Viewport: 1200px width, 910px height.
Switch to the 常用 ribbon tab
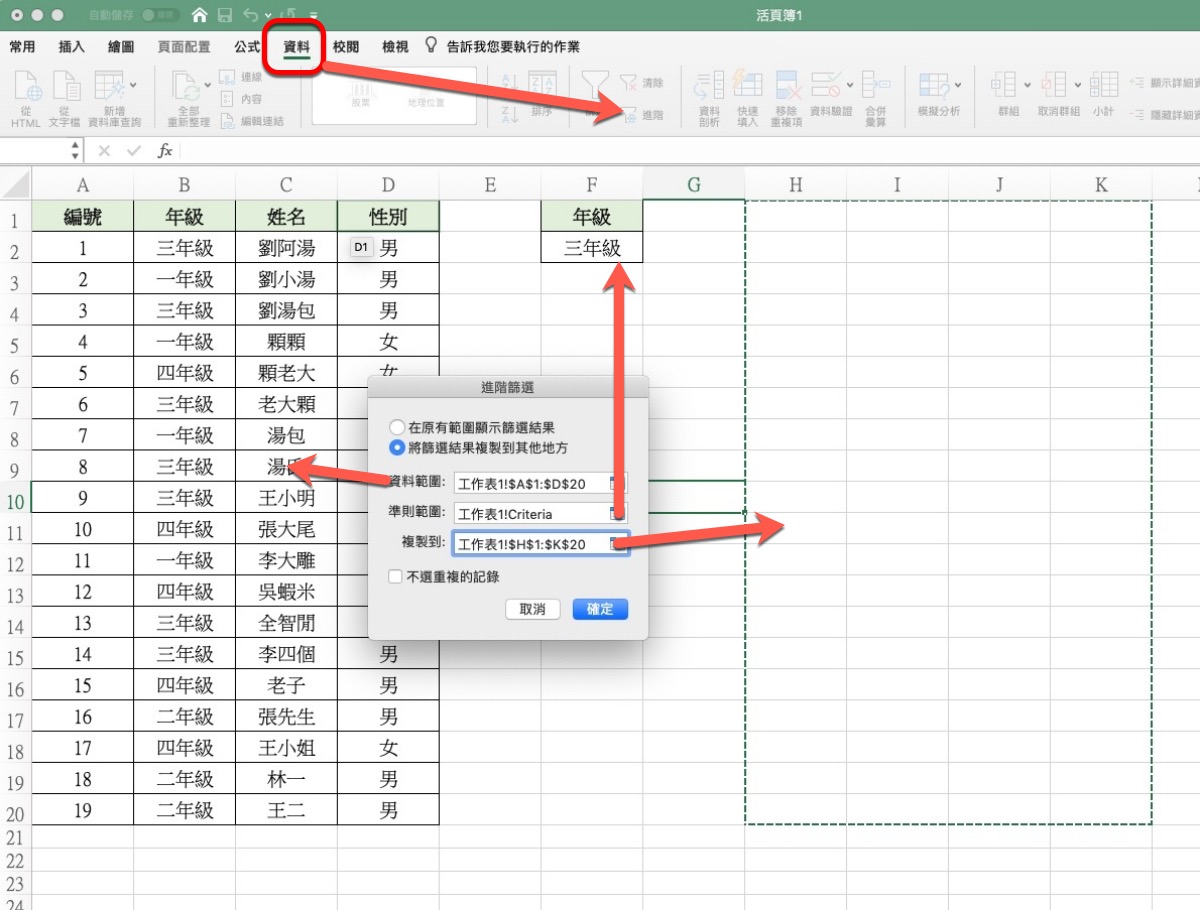tap(22, 47)
